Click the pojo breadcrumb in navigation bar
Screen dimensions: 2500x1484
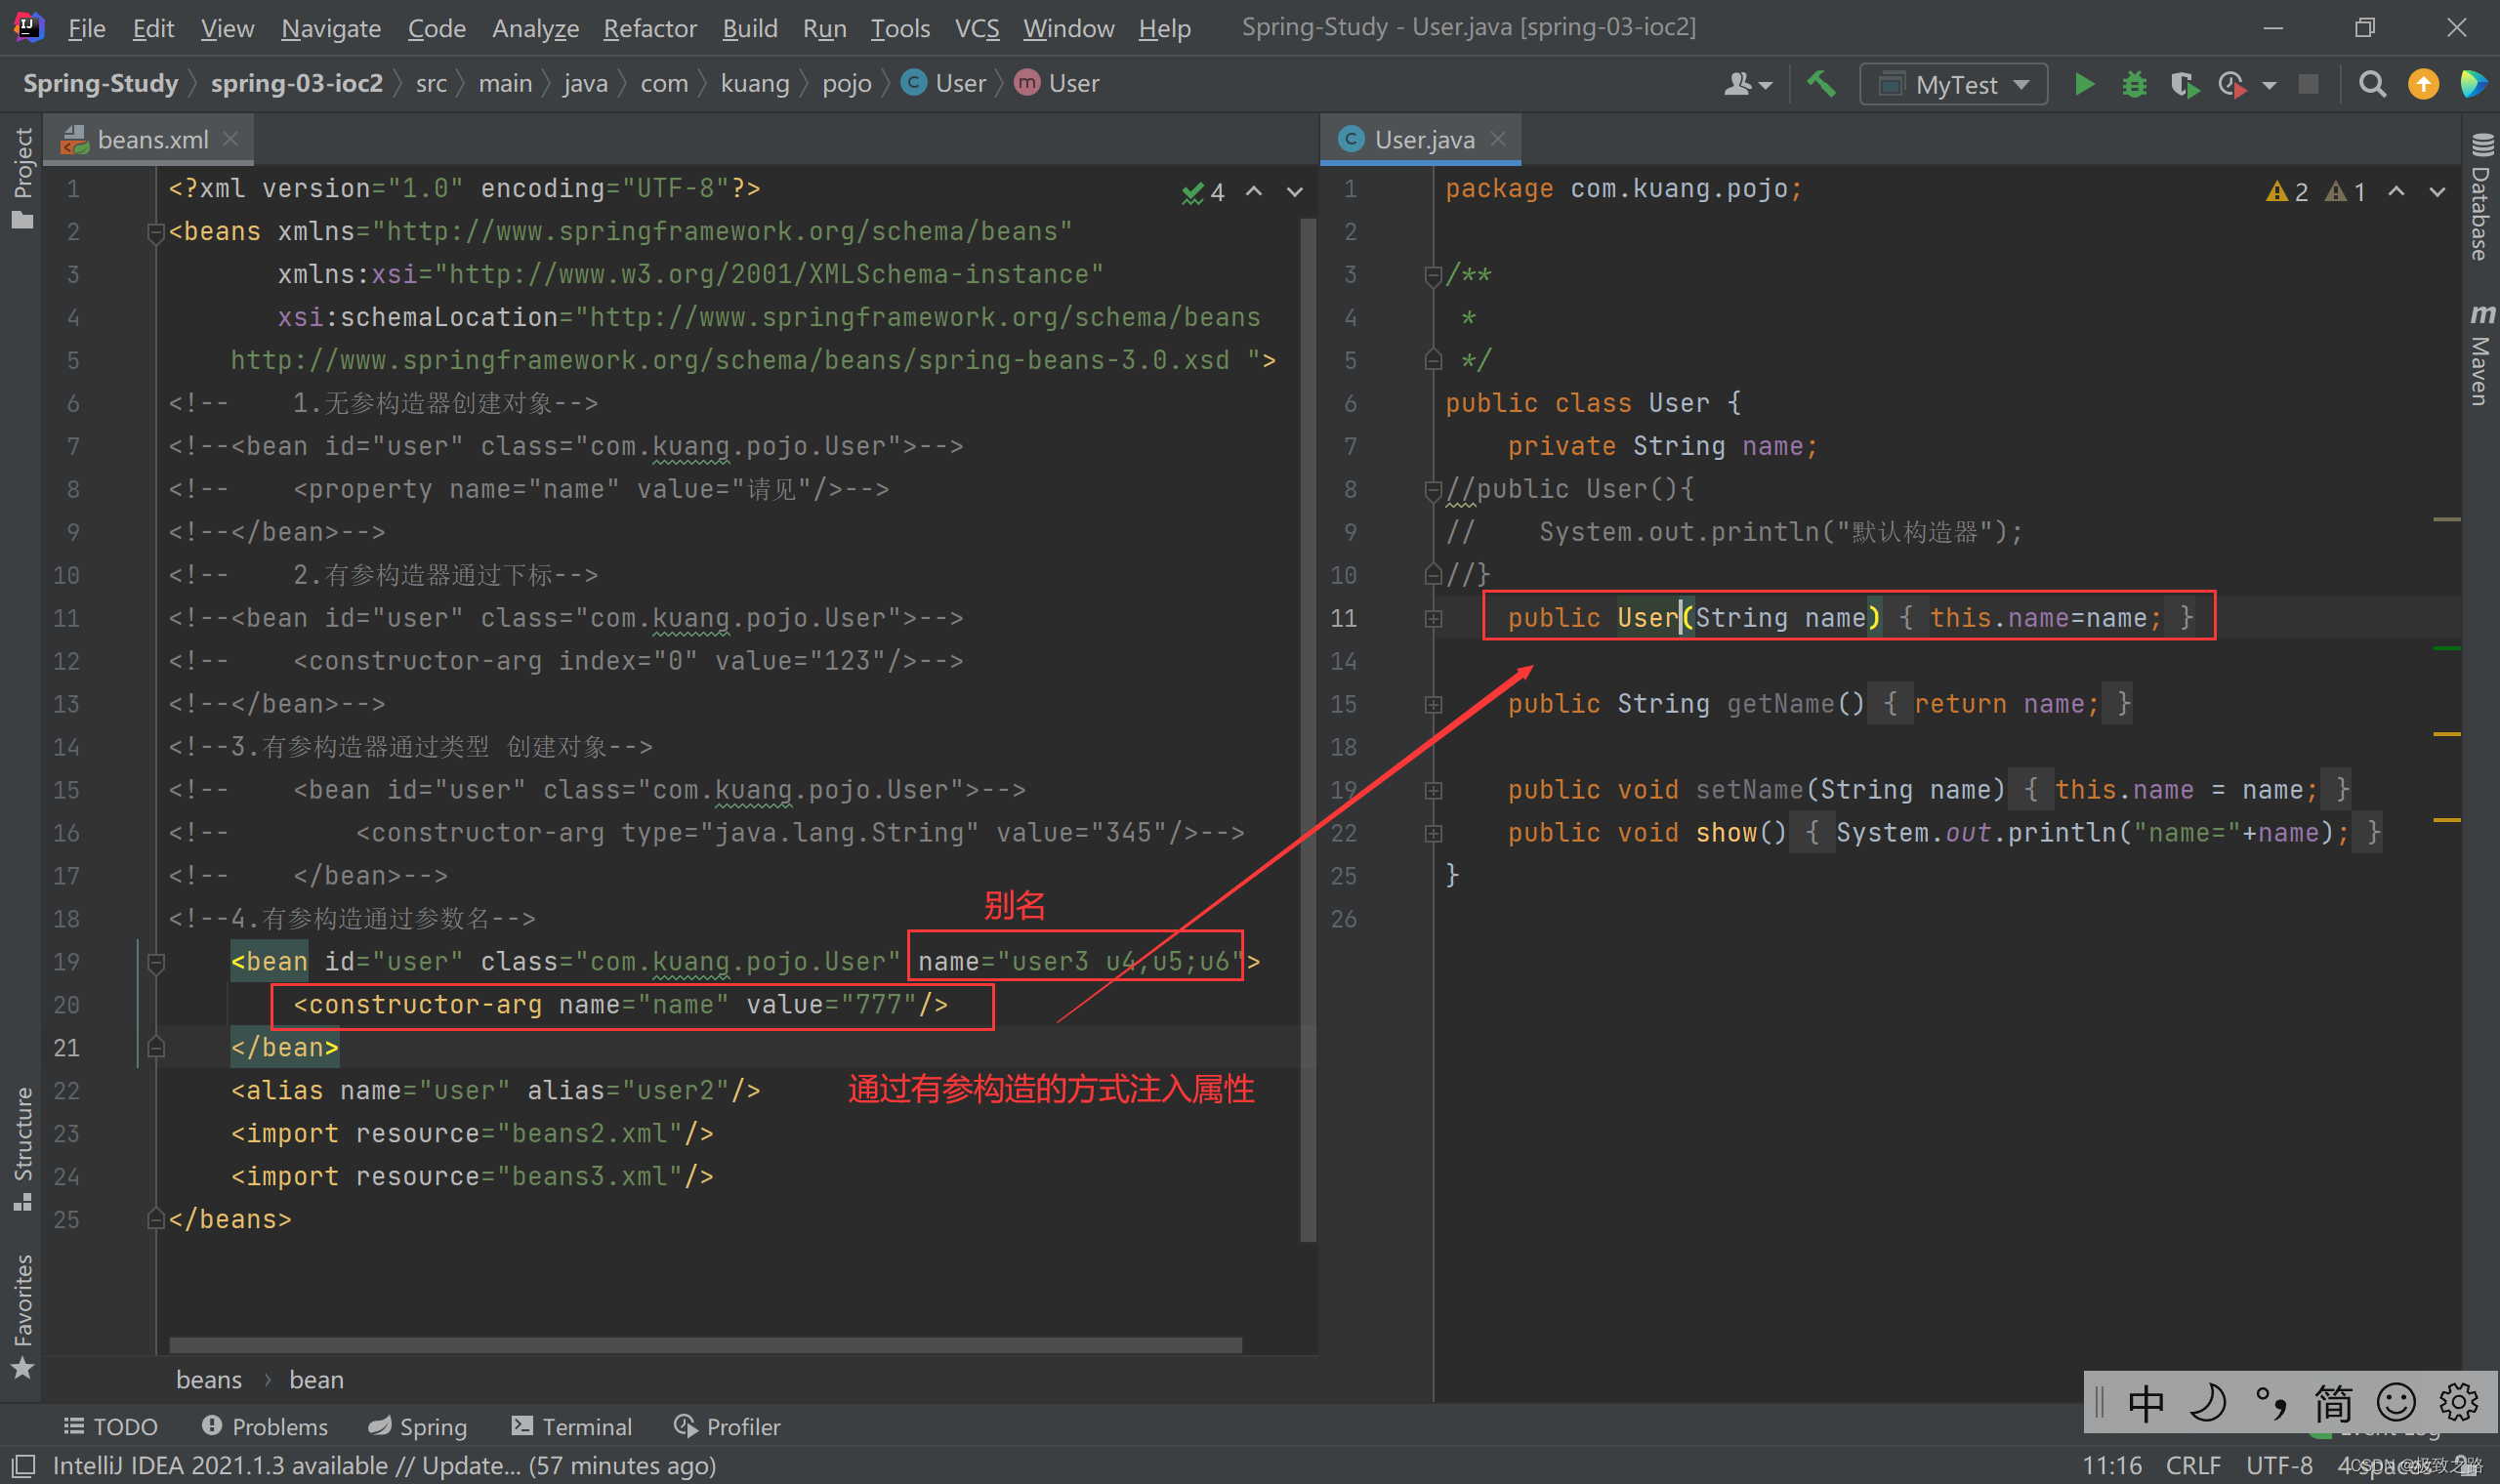[x=846, y=84]
